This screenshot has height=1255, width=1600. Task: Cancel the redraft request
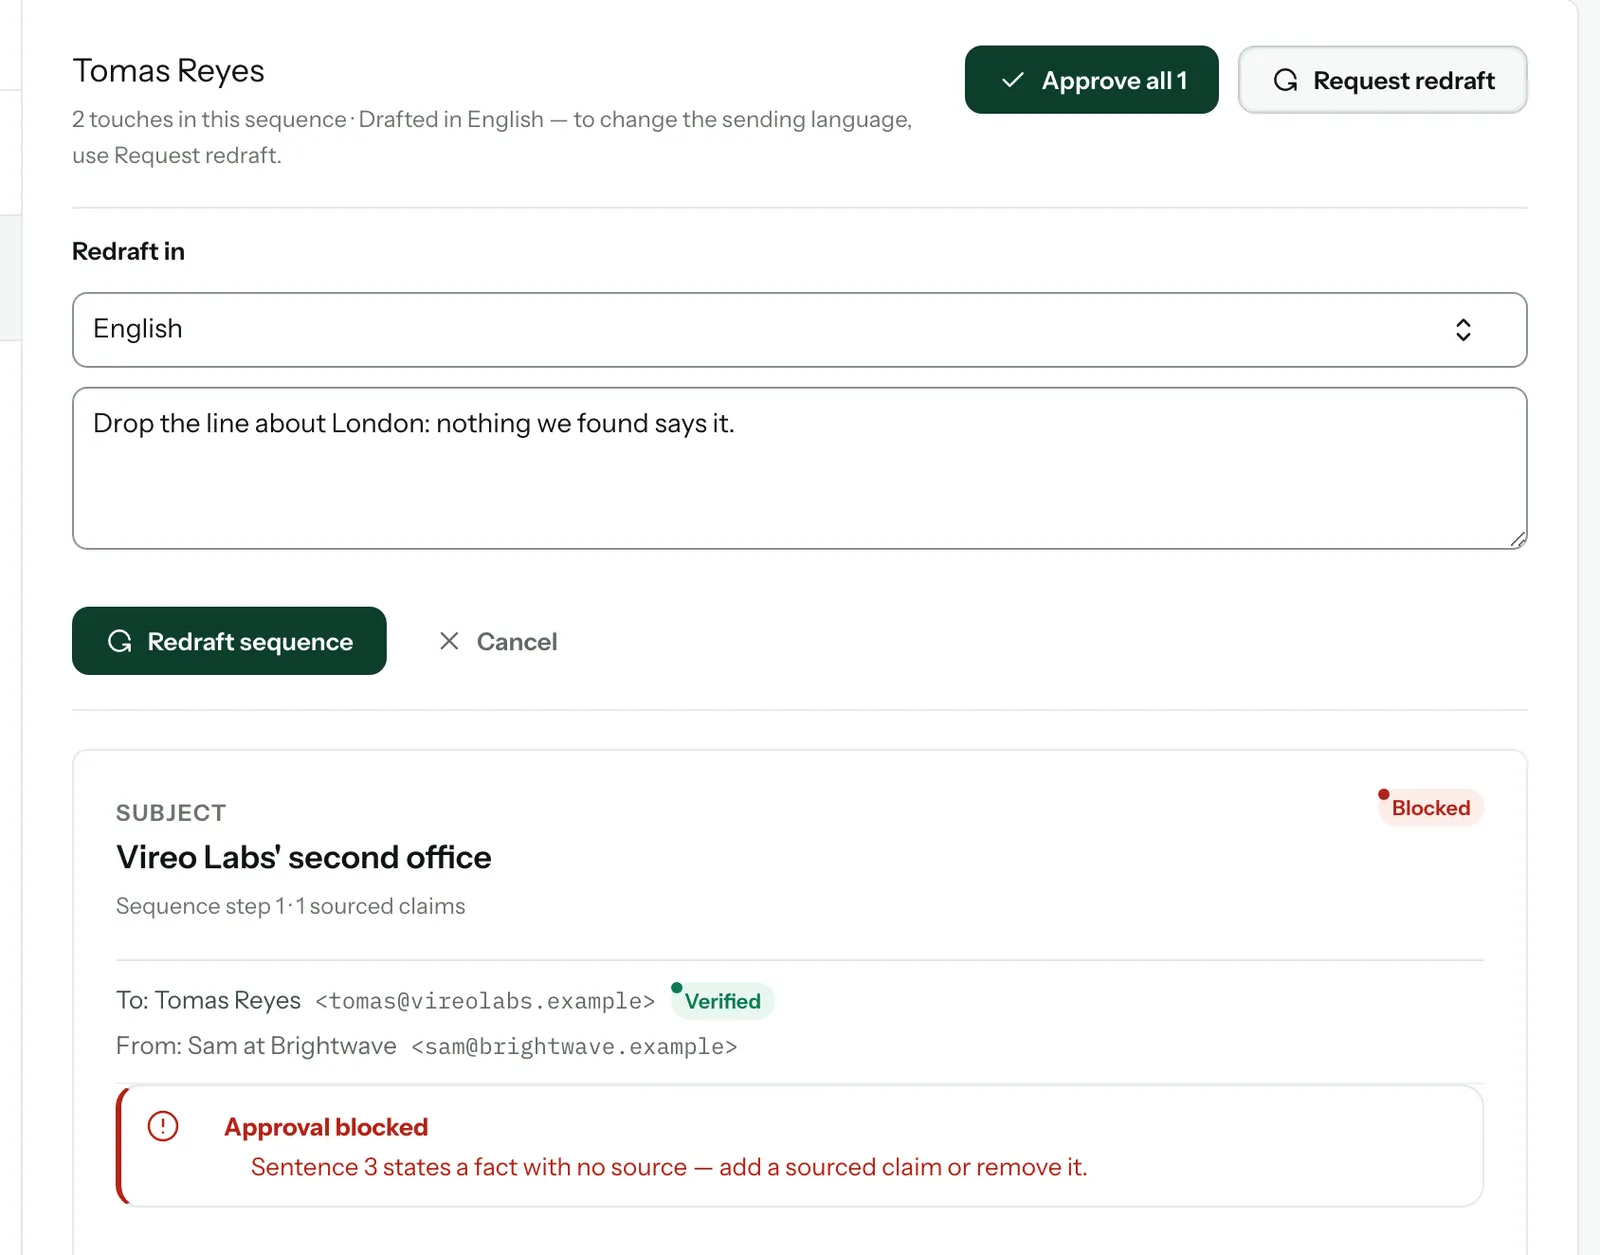click(x=497, y=641)
